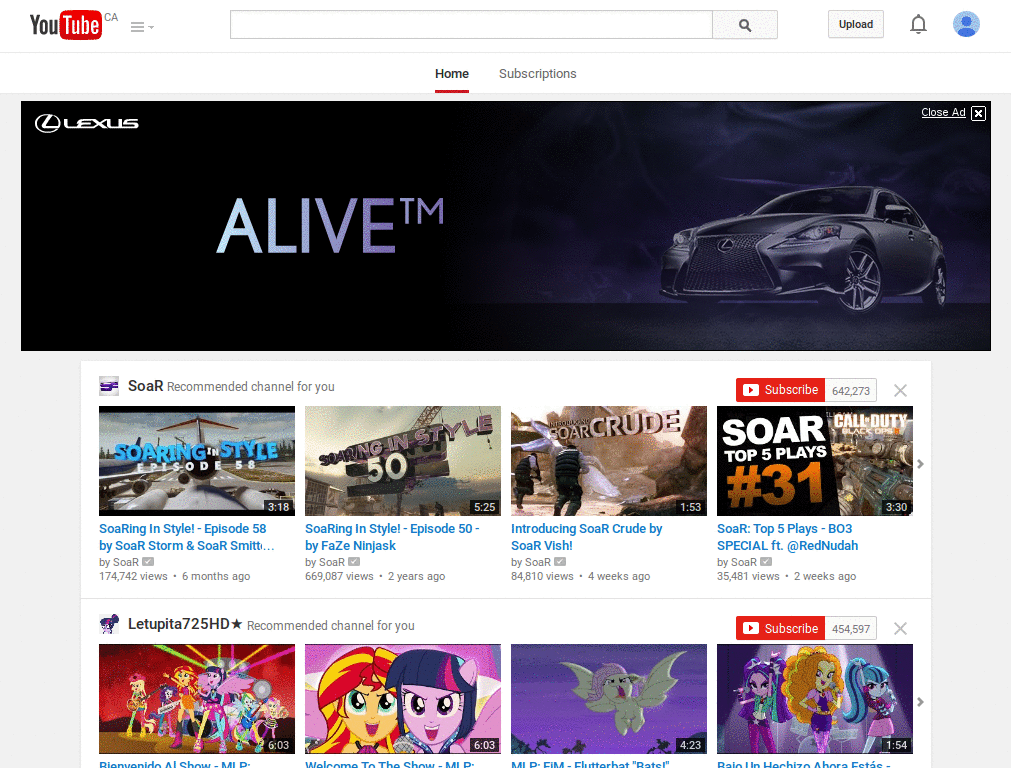This screenshot has height=768, width=1024.
Task: Open the SoaR Crude thumbnail
Action: (609, 461)
